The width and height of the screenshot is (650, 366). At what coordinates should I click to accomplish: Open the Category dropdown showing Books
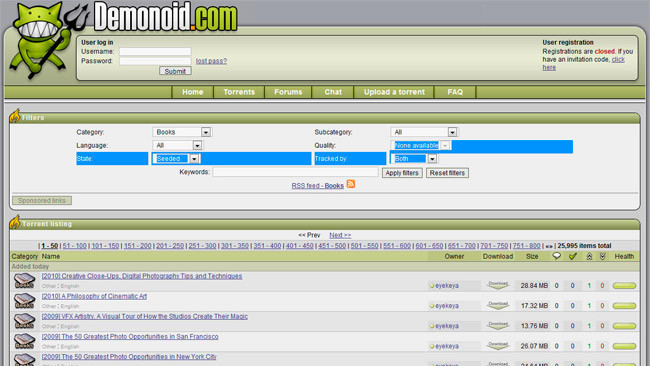tap(182, 132)
